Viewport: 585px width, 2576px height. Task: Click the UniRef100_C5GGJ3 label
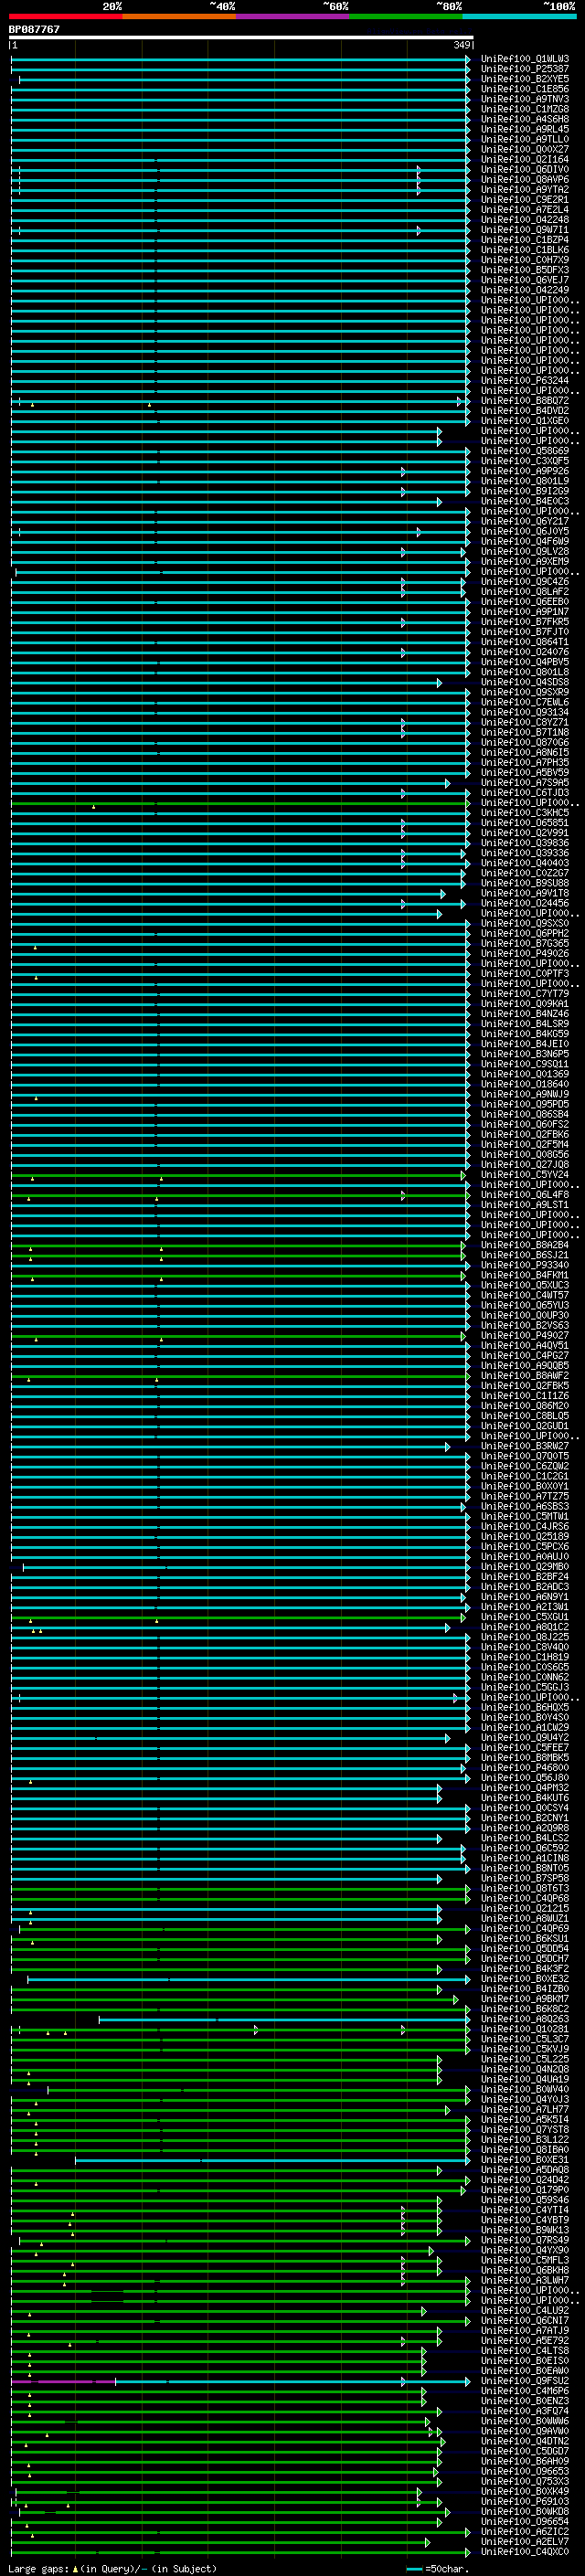524,1687
